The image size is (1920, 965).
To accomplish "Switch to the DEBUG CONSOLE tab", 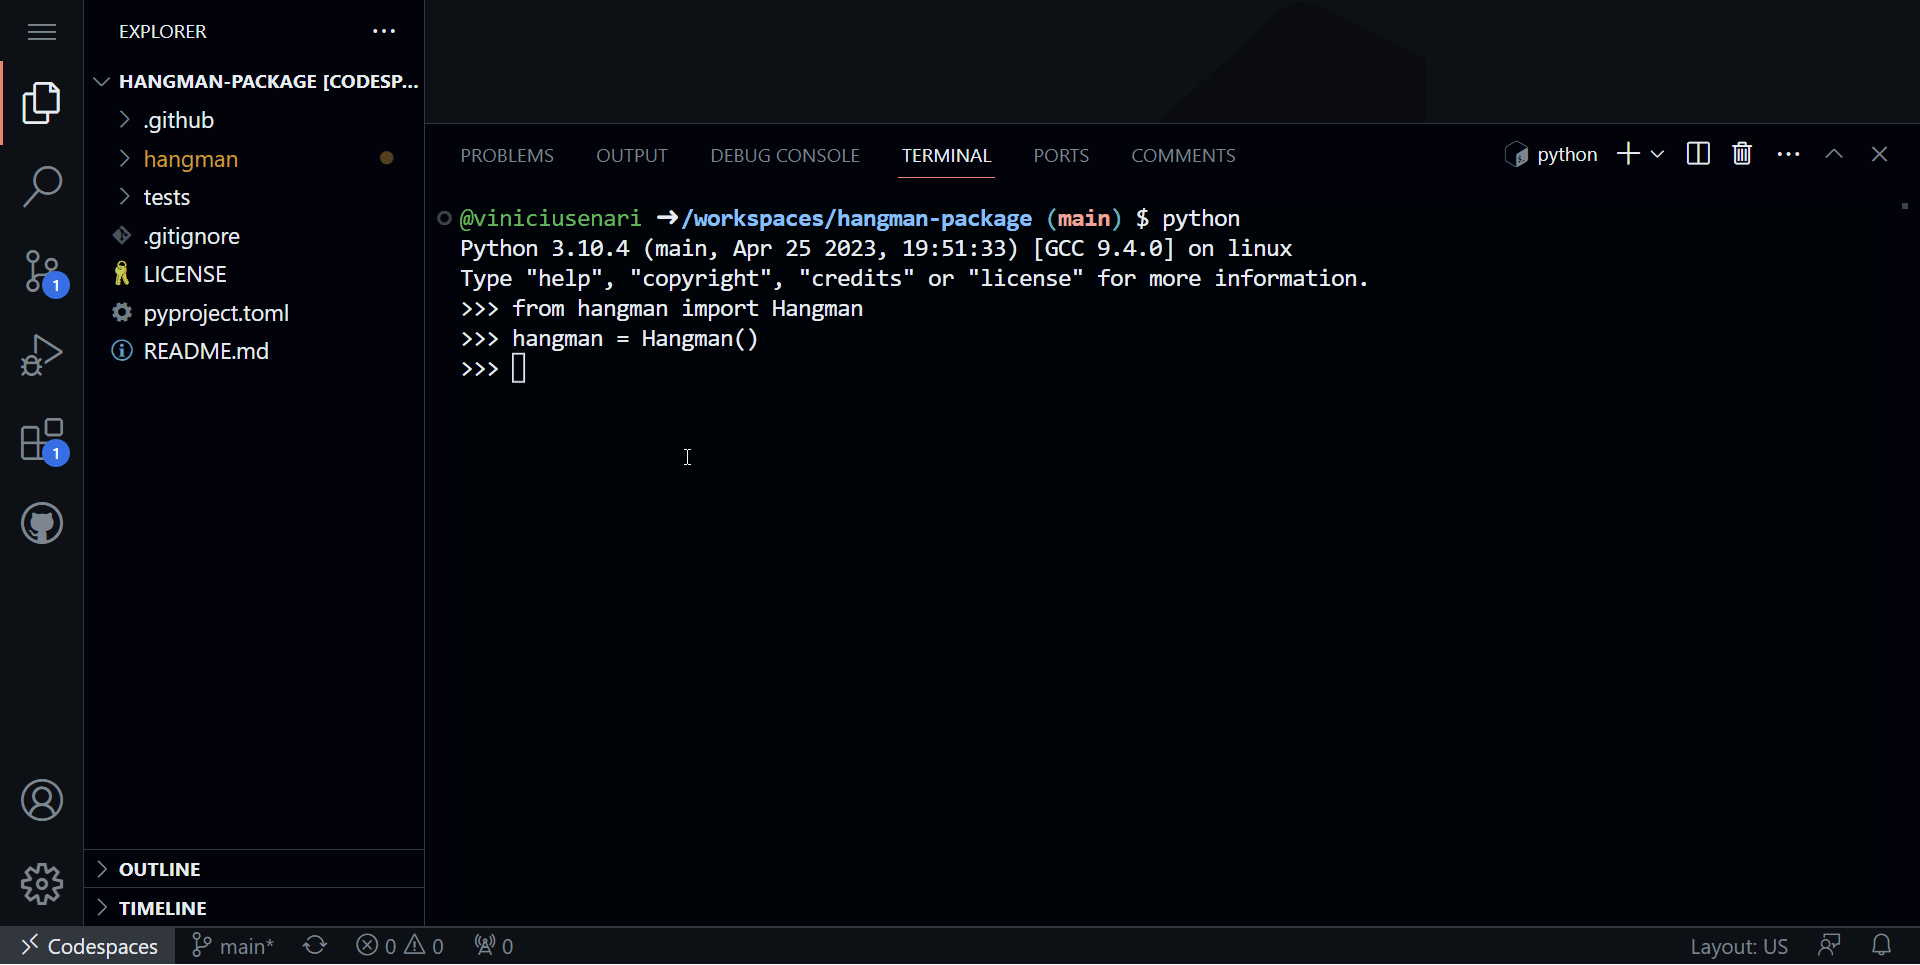I will tap(785, 156).
